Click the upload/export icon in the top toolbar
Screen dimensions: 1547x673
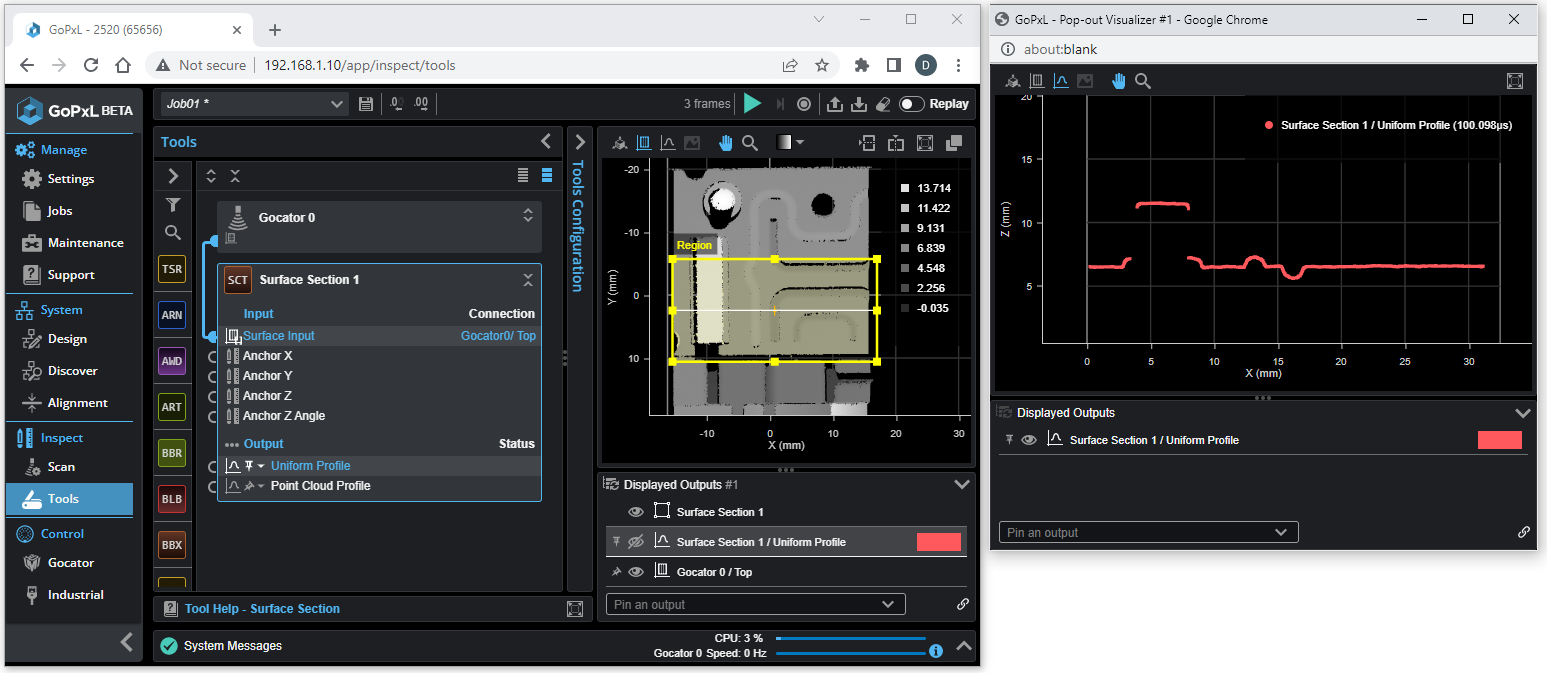836,103
